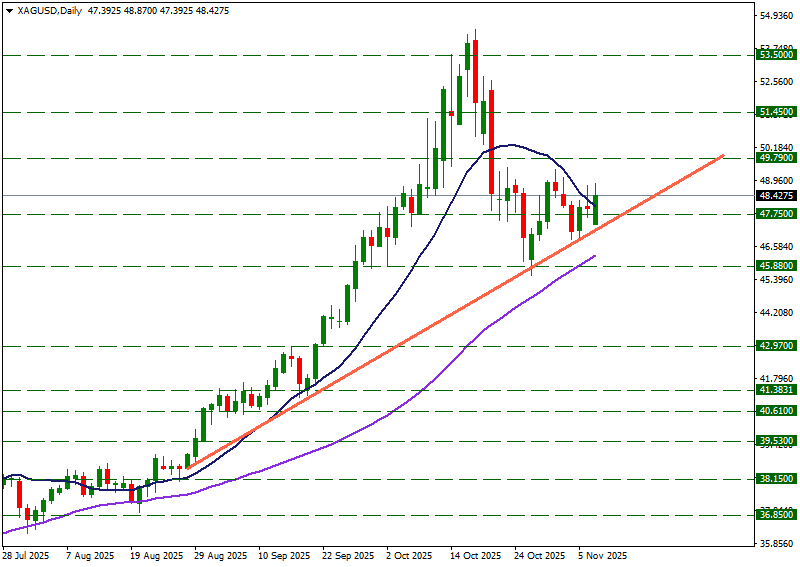Click the 49.7900 price level label
Image resolution: width=800 pixels, height=567 pixels.
pos(776,158)
